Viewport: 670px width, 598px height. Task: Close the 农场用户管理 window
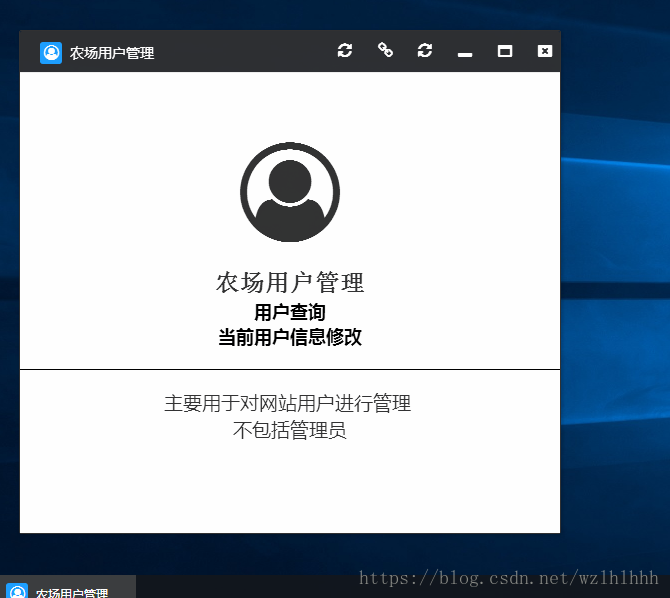point(544,51)
